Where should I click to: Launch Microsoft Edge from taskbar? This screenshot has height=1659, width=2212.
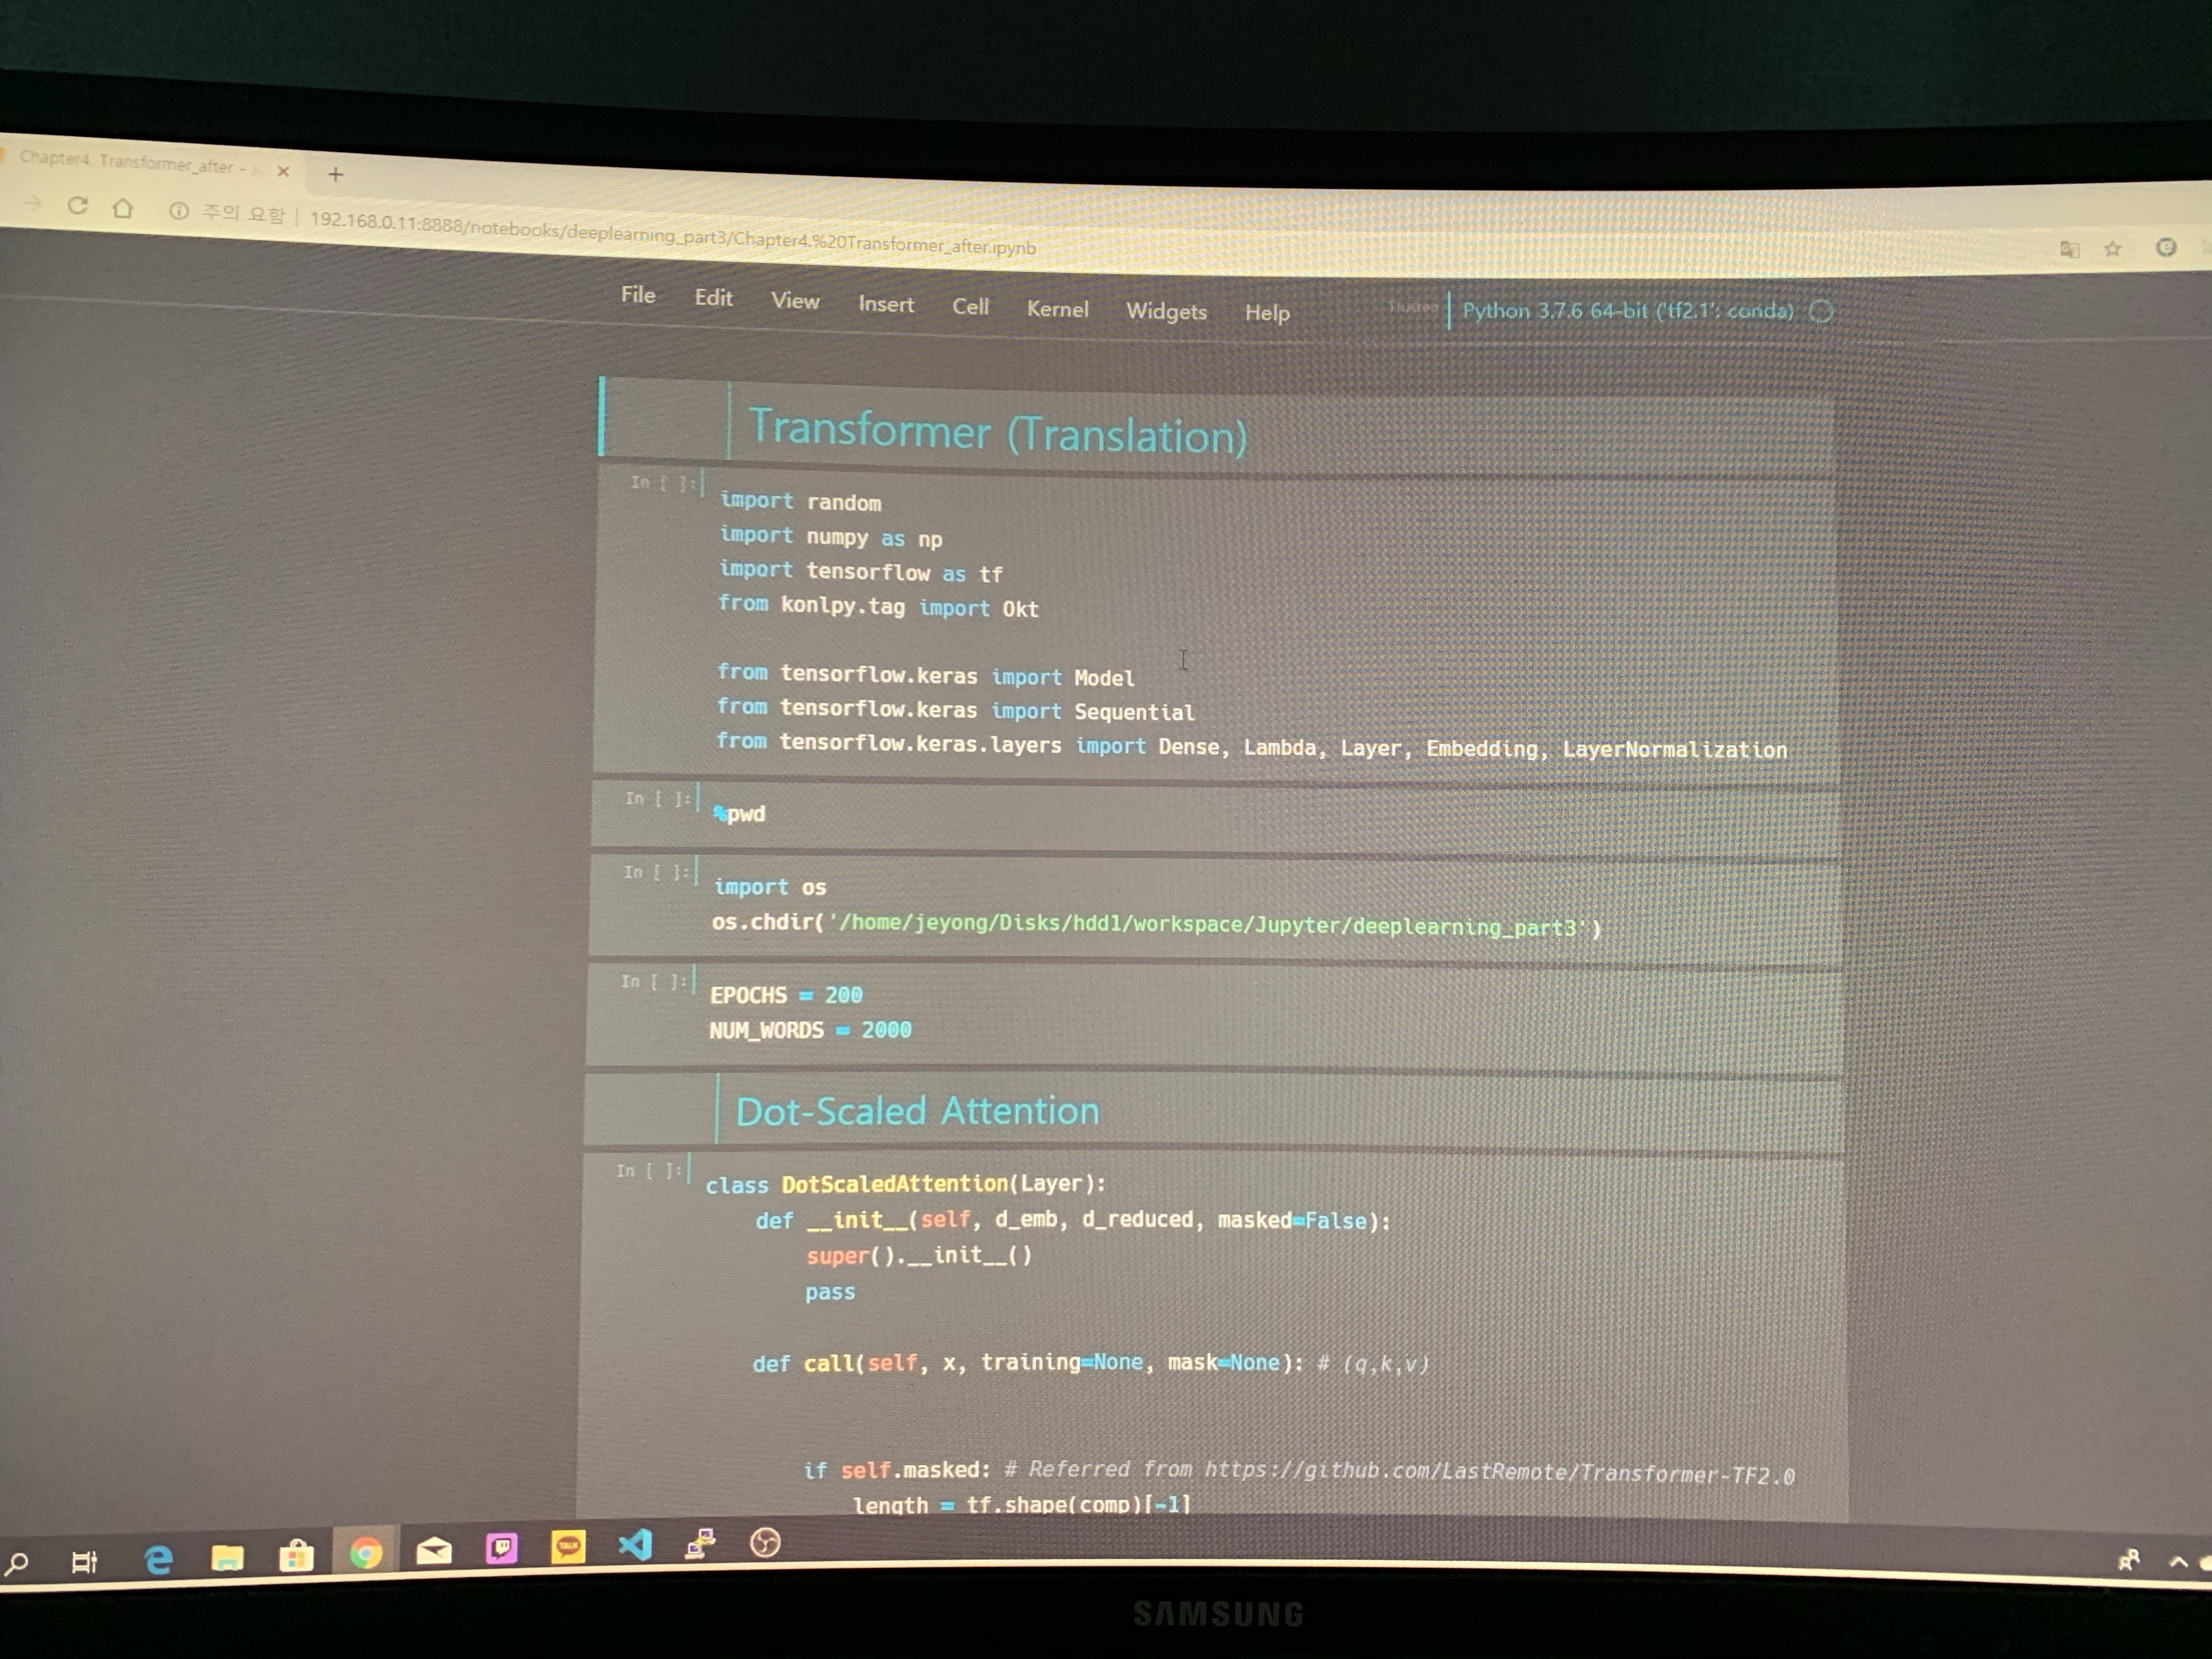(x=158, y=1559)
